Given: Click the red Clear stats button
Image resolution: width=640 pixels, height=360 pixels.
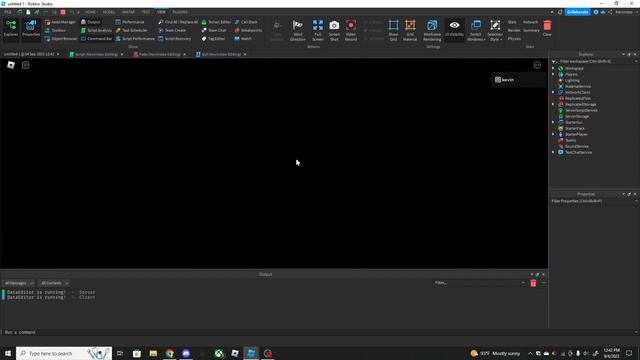Looking at the screenshot, I should tap(547, 28).
